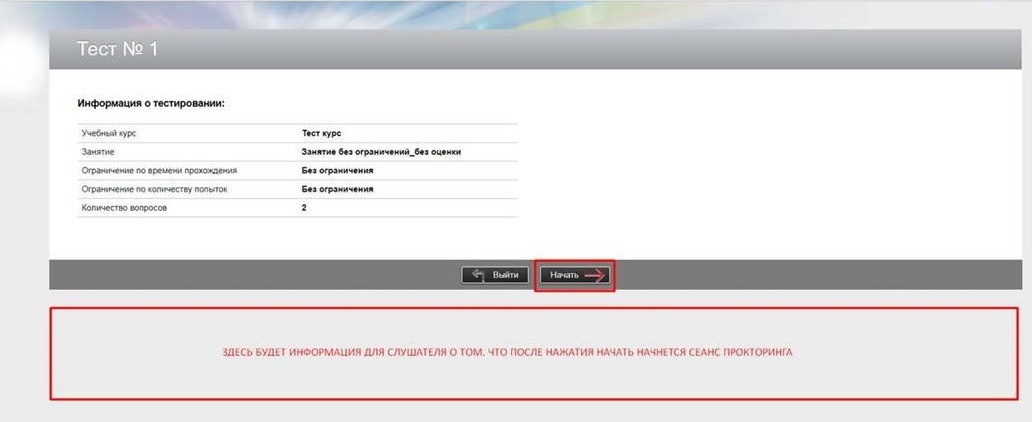Click the forward arrow icon on Начать

[594, 276]
